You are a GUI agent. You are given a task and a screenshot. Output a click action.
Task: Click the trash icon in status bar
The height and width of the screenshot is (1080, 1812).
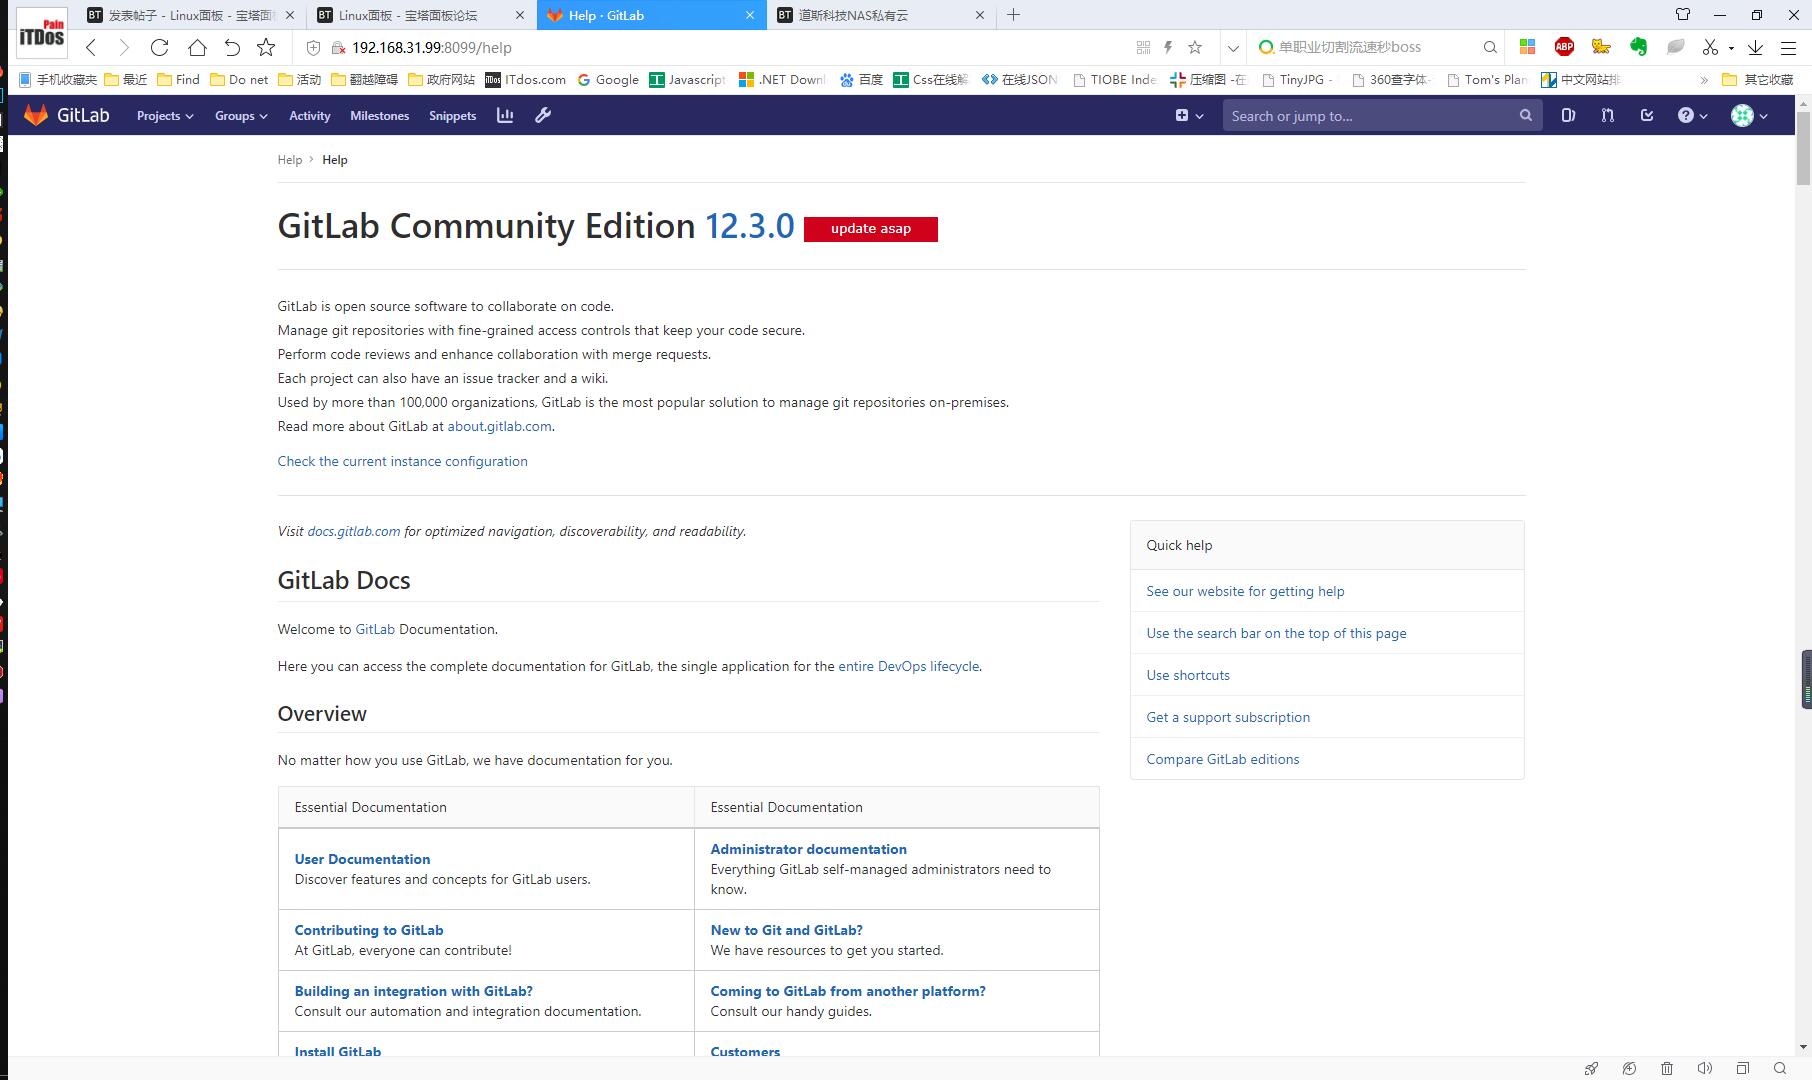[1667, 1068]
